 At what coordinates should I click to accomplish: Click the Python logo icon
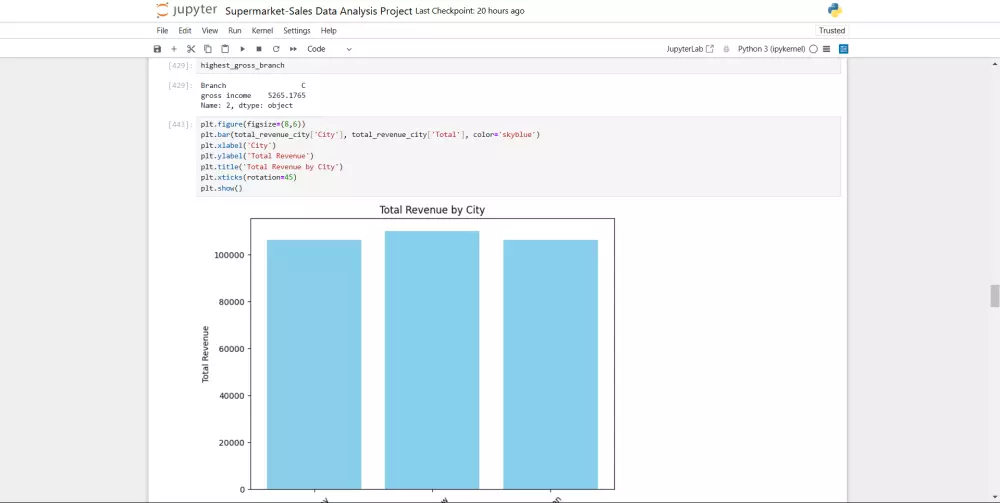coord(835,10)
